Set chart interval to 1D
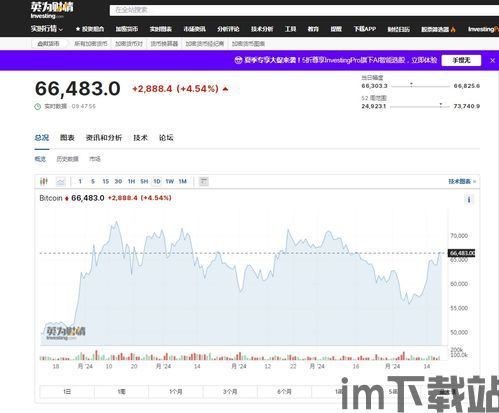499x413 pixels. tap(157, 181)
